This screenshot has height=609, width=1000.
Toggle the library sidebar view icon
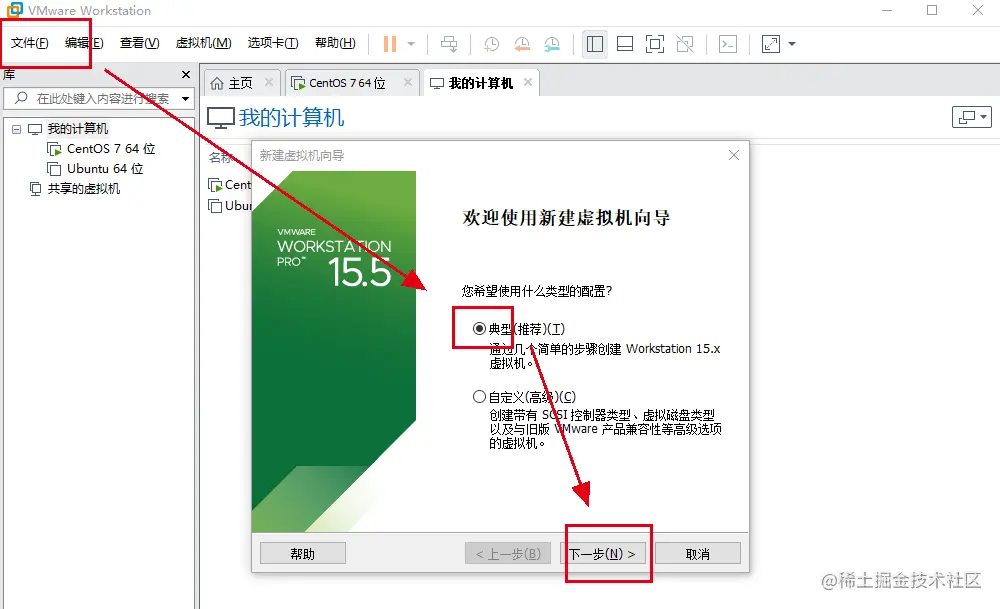(x=594, y=43)
